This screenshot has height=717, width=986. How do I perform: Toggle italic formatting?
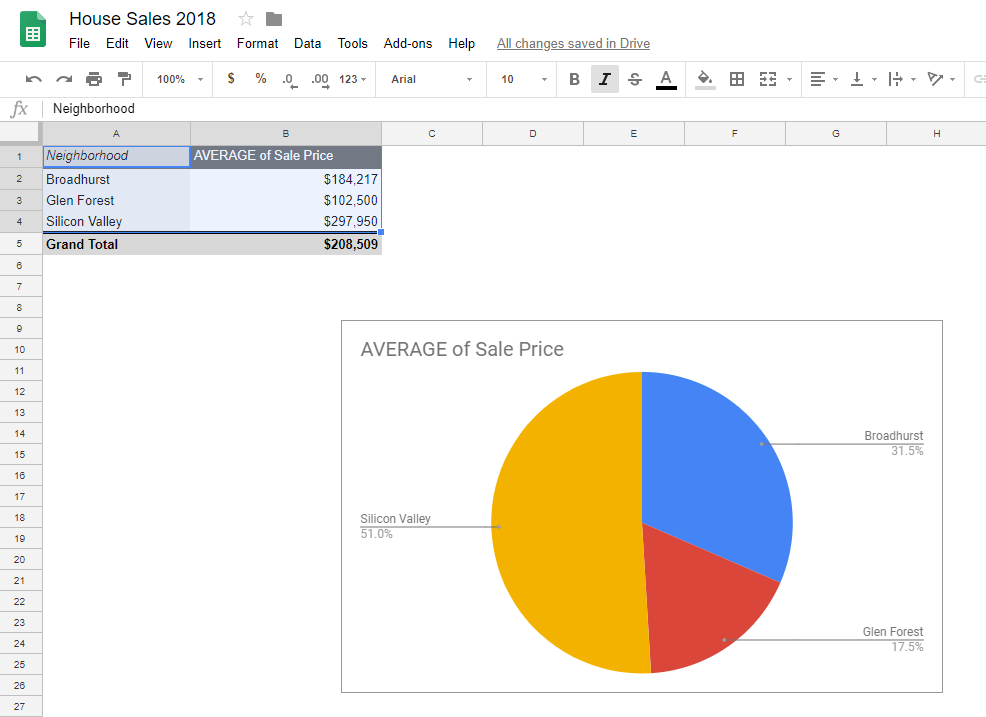tap(604, 79)
